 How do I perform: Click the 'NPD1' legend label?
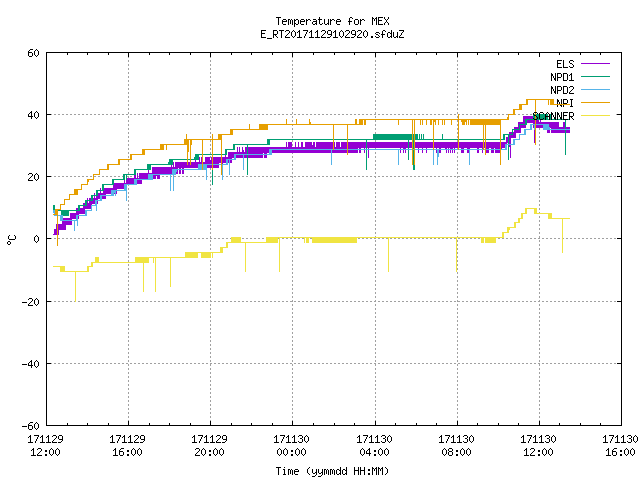562,77
